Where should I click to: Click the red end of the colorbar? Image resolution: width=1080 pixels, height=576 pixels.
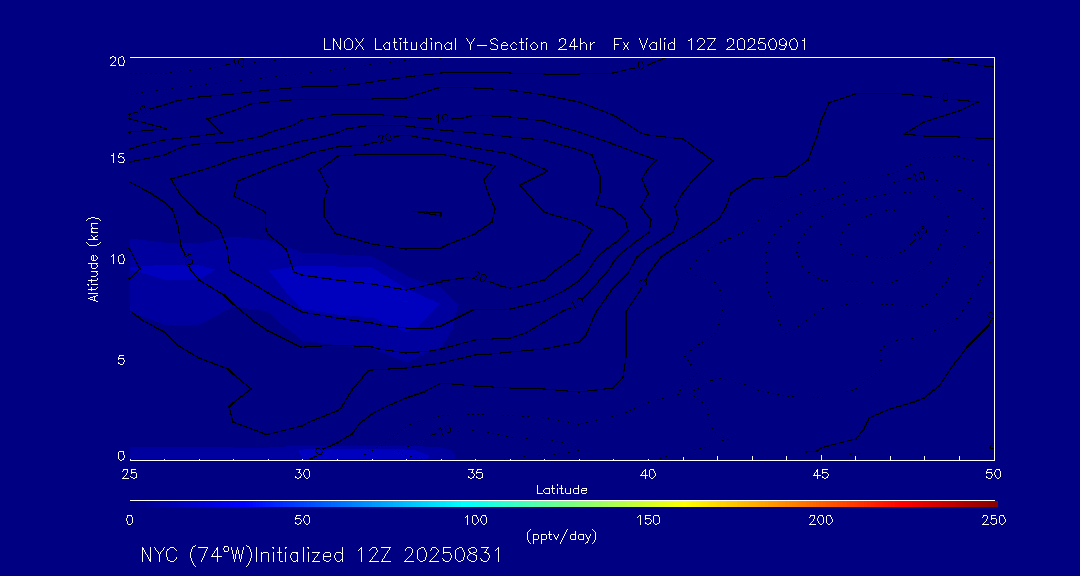click(x=985, y=502)
